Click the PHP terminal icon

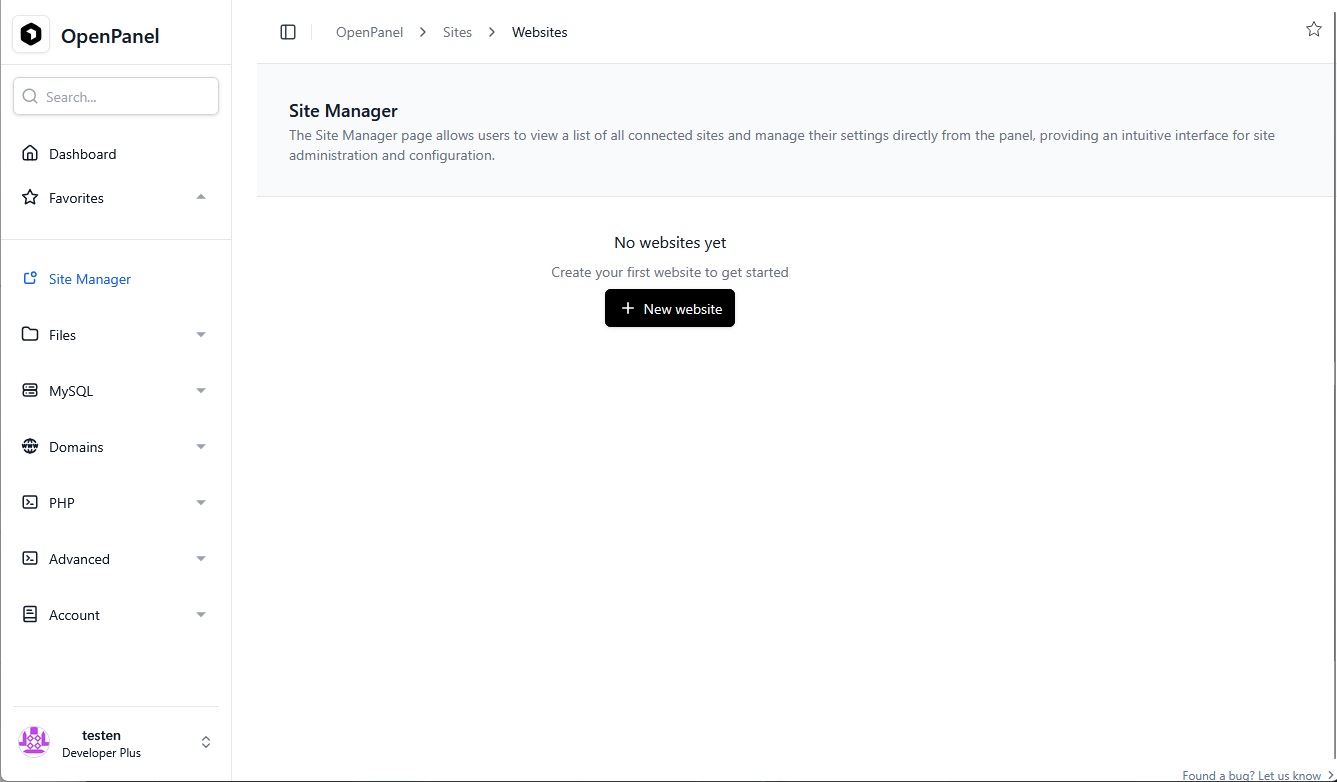click(x=30, y=503)
